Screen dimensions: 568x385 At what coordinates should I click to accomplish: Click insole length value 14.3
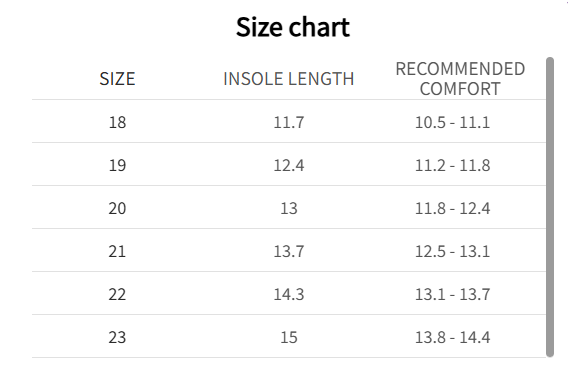pyautogui.click(x=289, y=294)
